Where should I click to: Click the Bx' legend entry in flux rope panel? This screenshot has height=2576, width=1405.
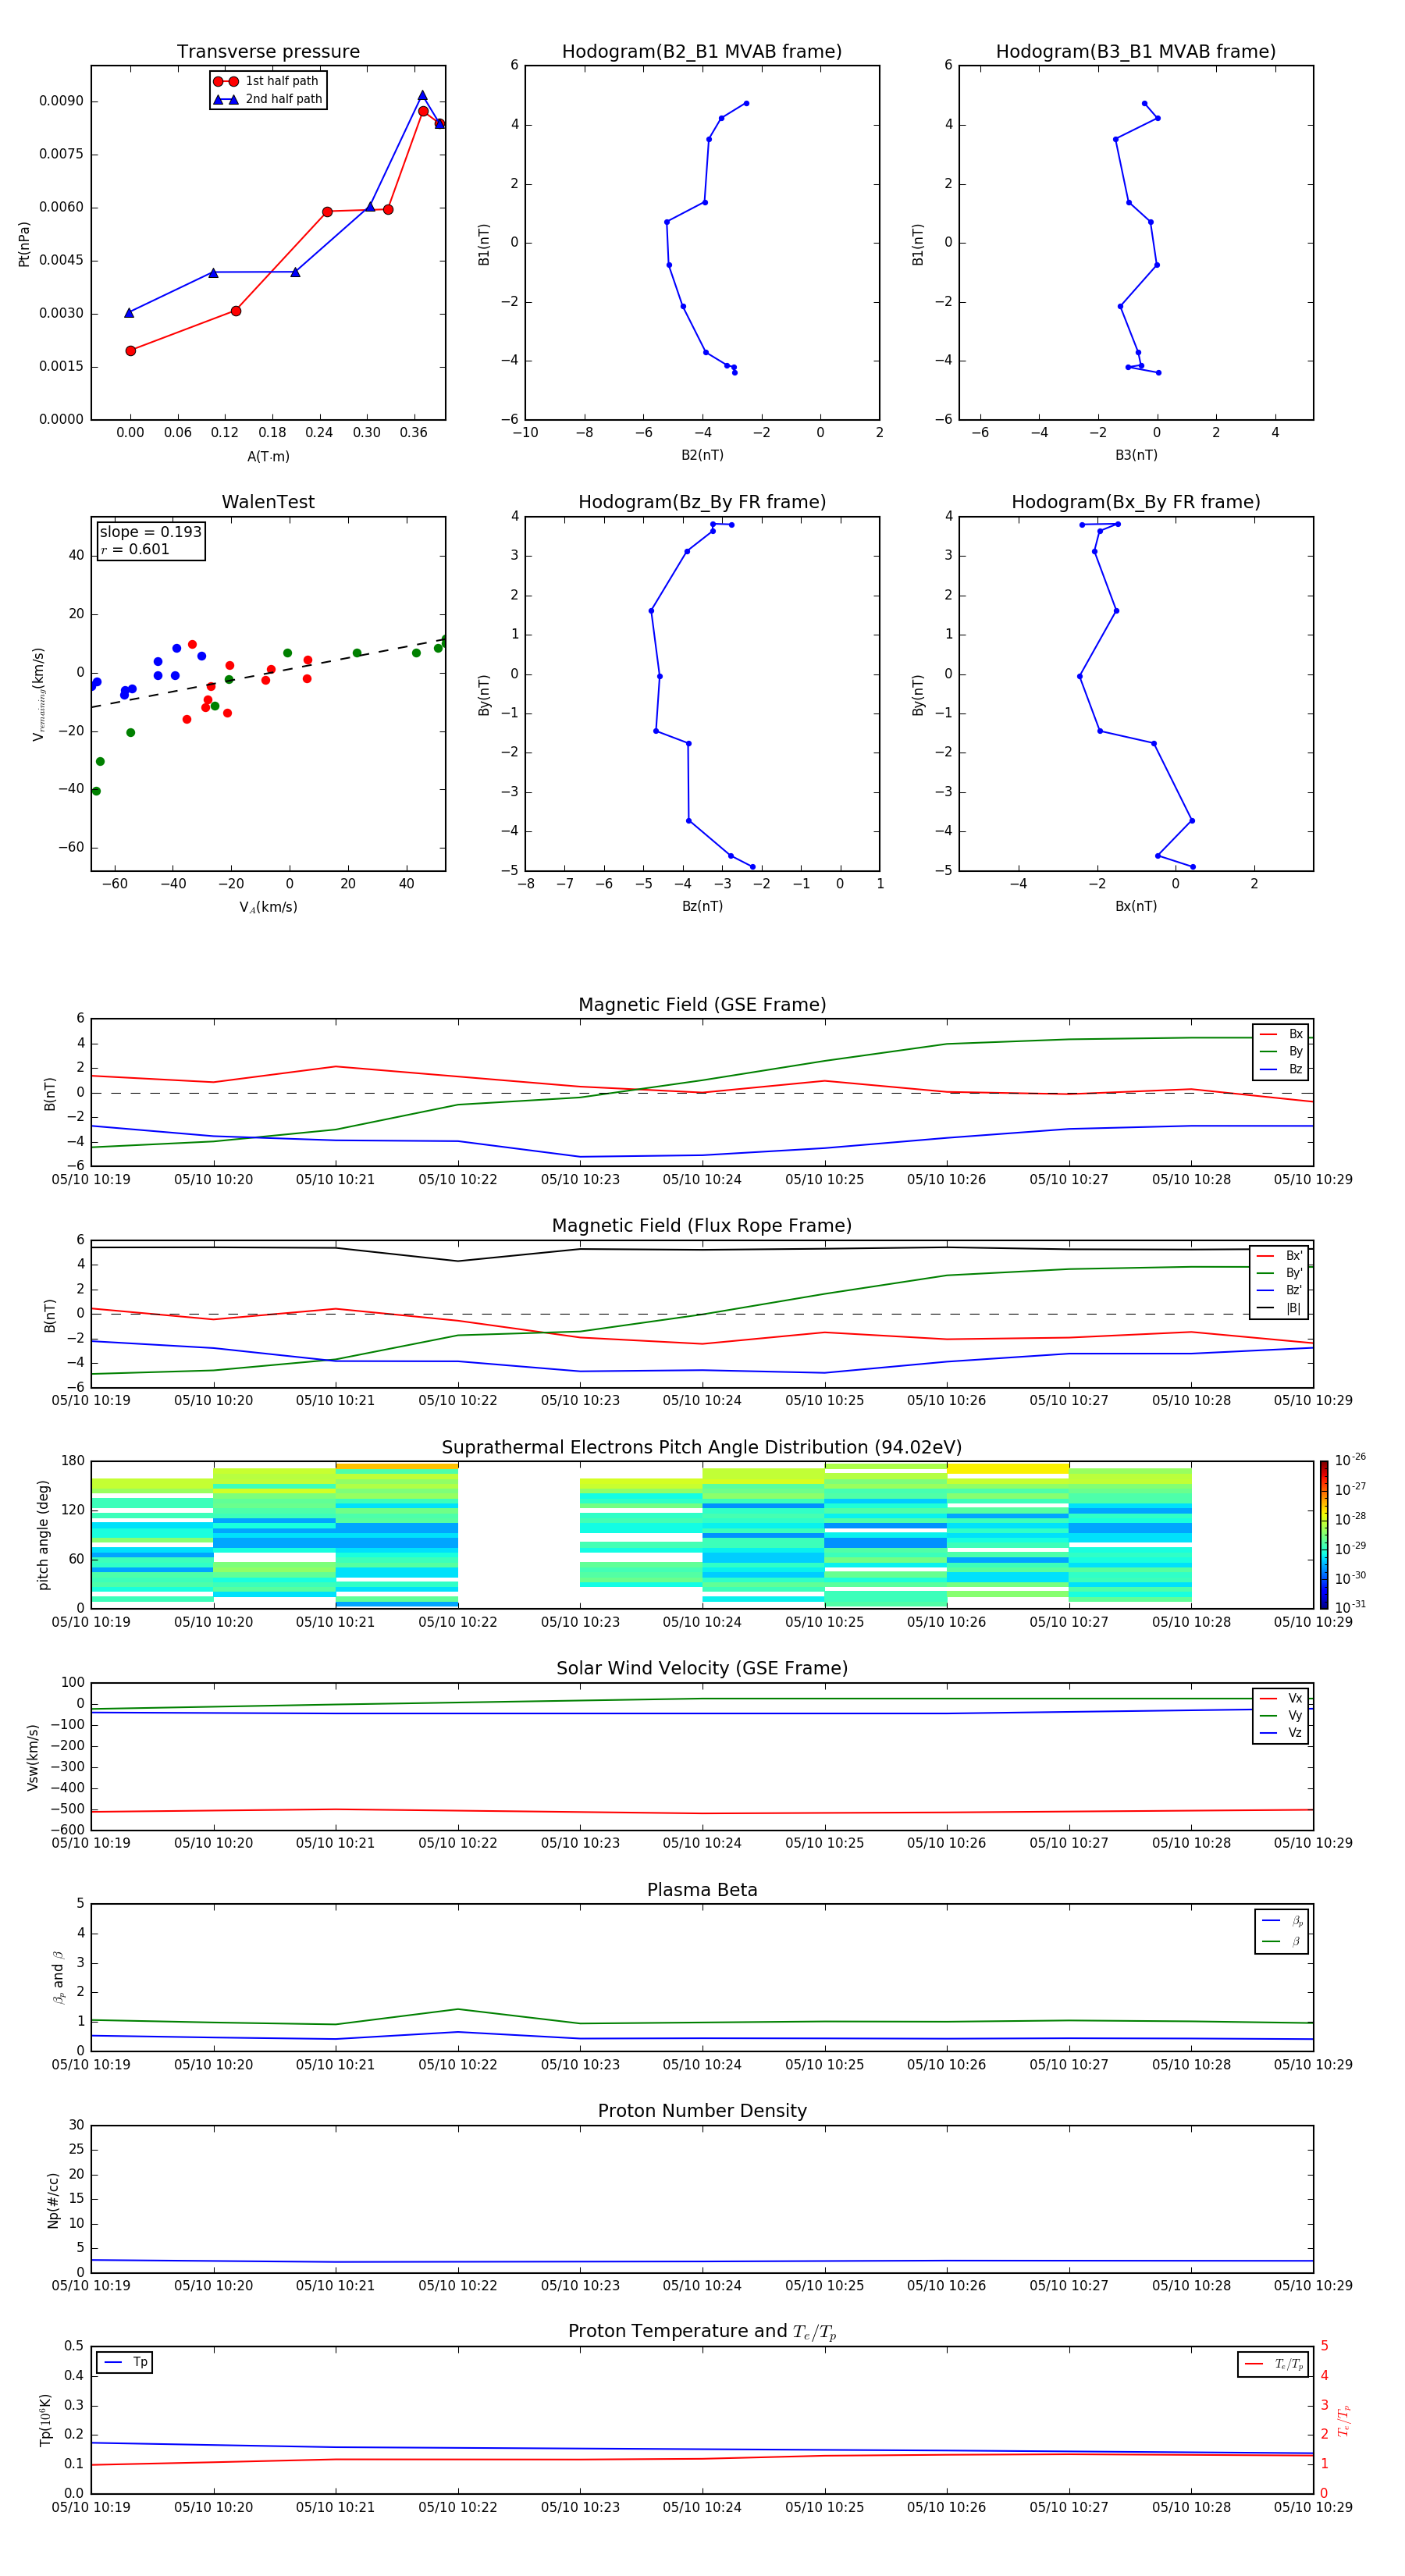(x=1279, y=1256)
